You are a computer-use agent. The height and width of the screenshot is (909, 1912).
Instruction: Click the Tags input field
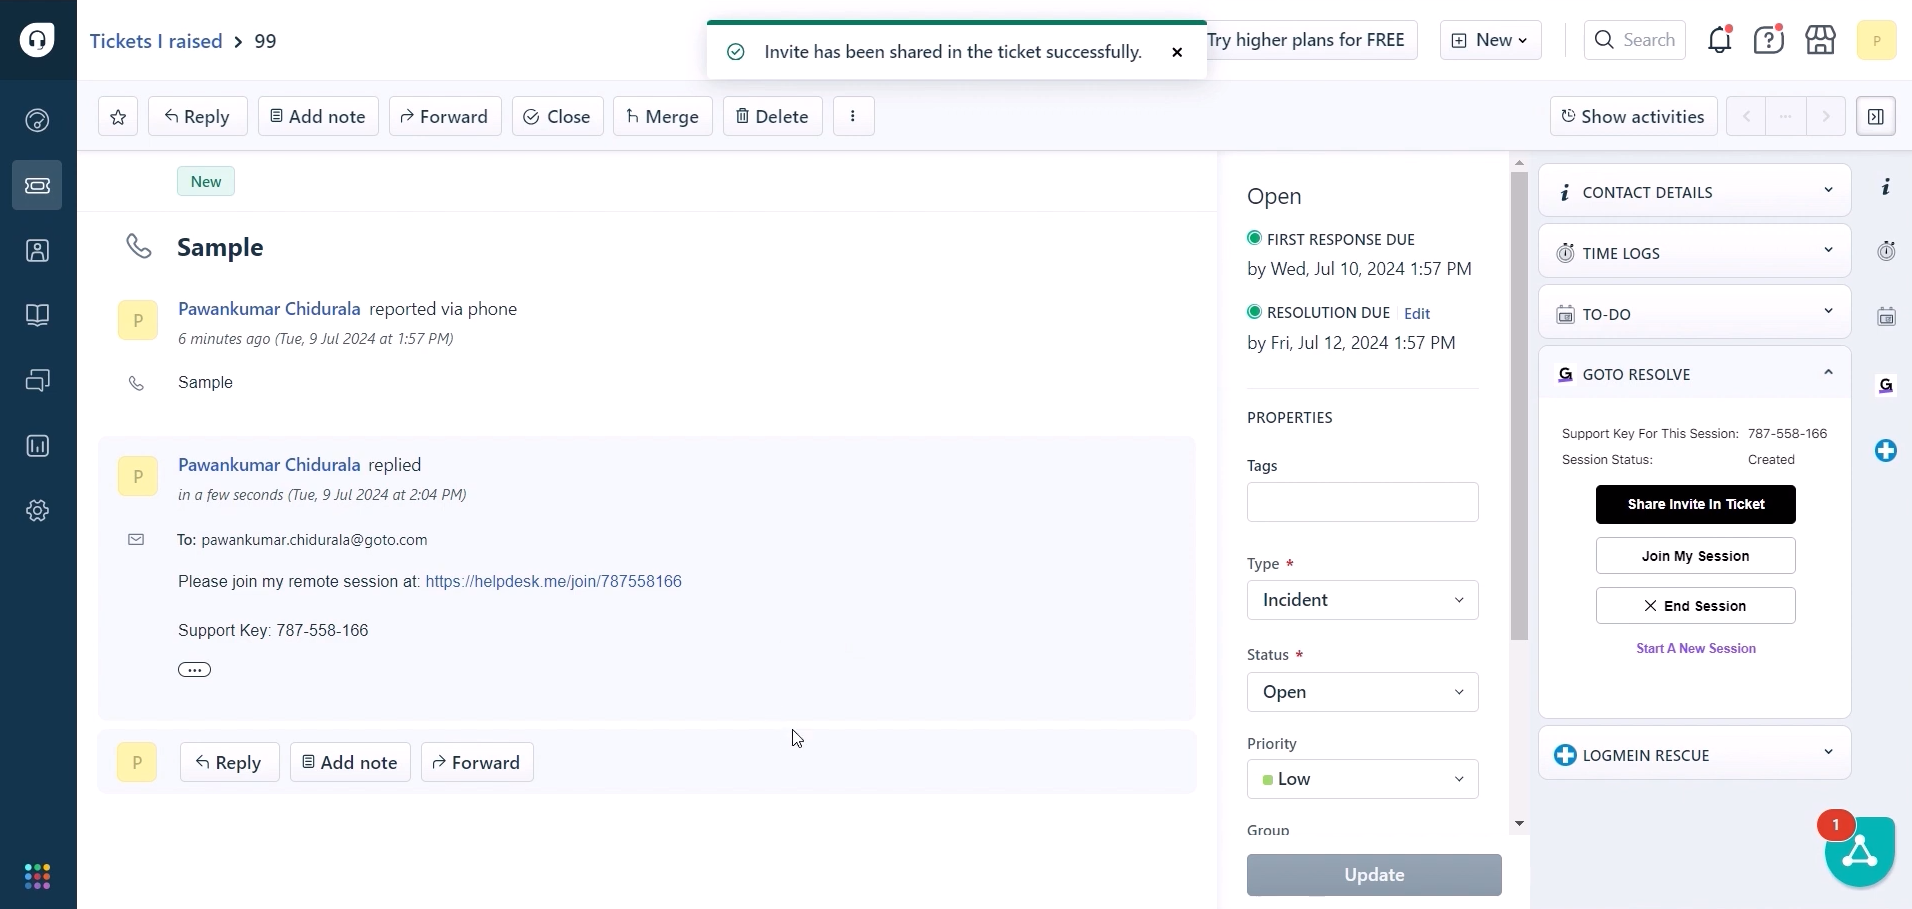pos(1362,502)
